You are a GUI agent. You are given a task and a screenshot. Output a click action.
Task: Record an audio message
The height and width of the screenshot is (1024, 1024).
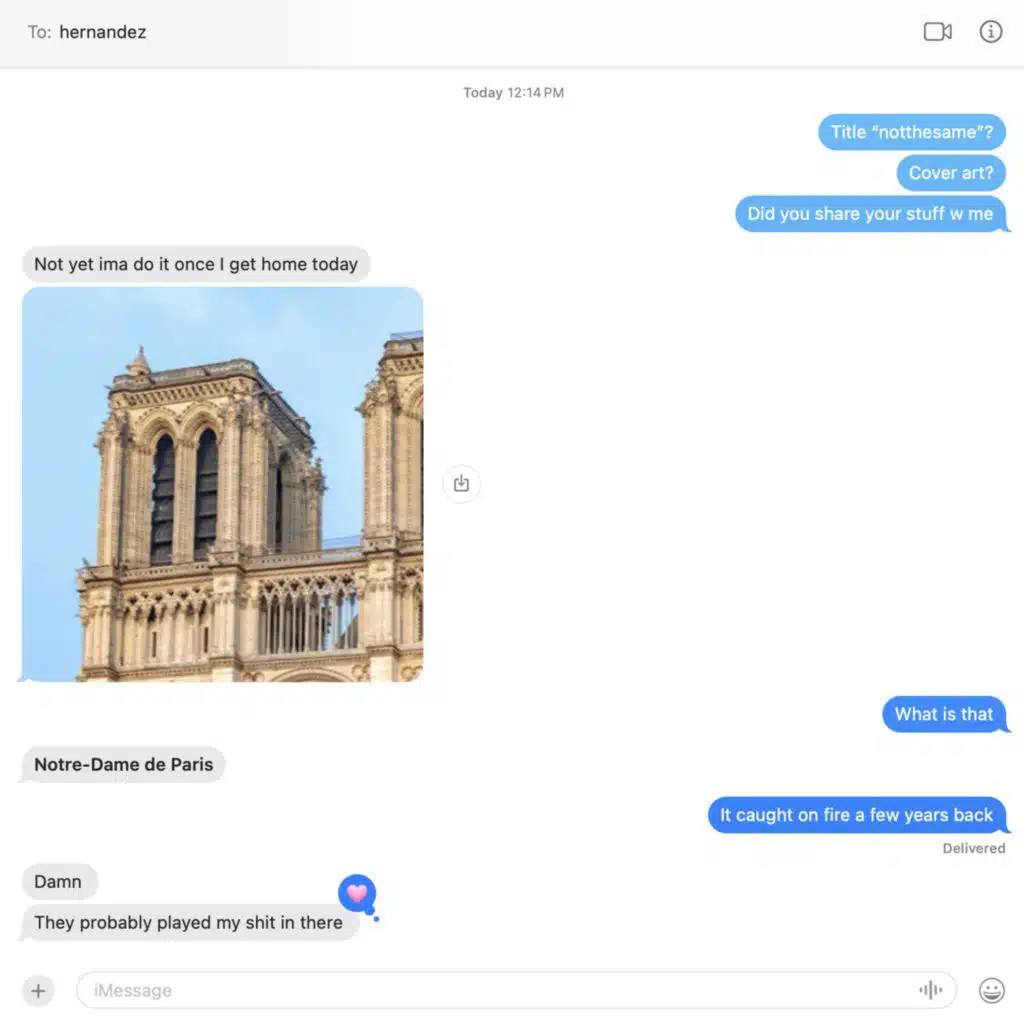(930, 991)
